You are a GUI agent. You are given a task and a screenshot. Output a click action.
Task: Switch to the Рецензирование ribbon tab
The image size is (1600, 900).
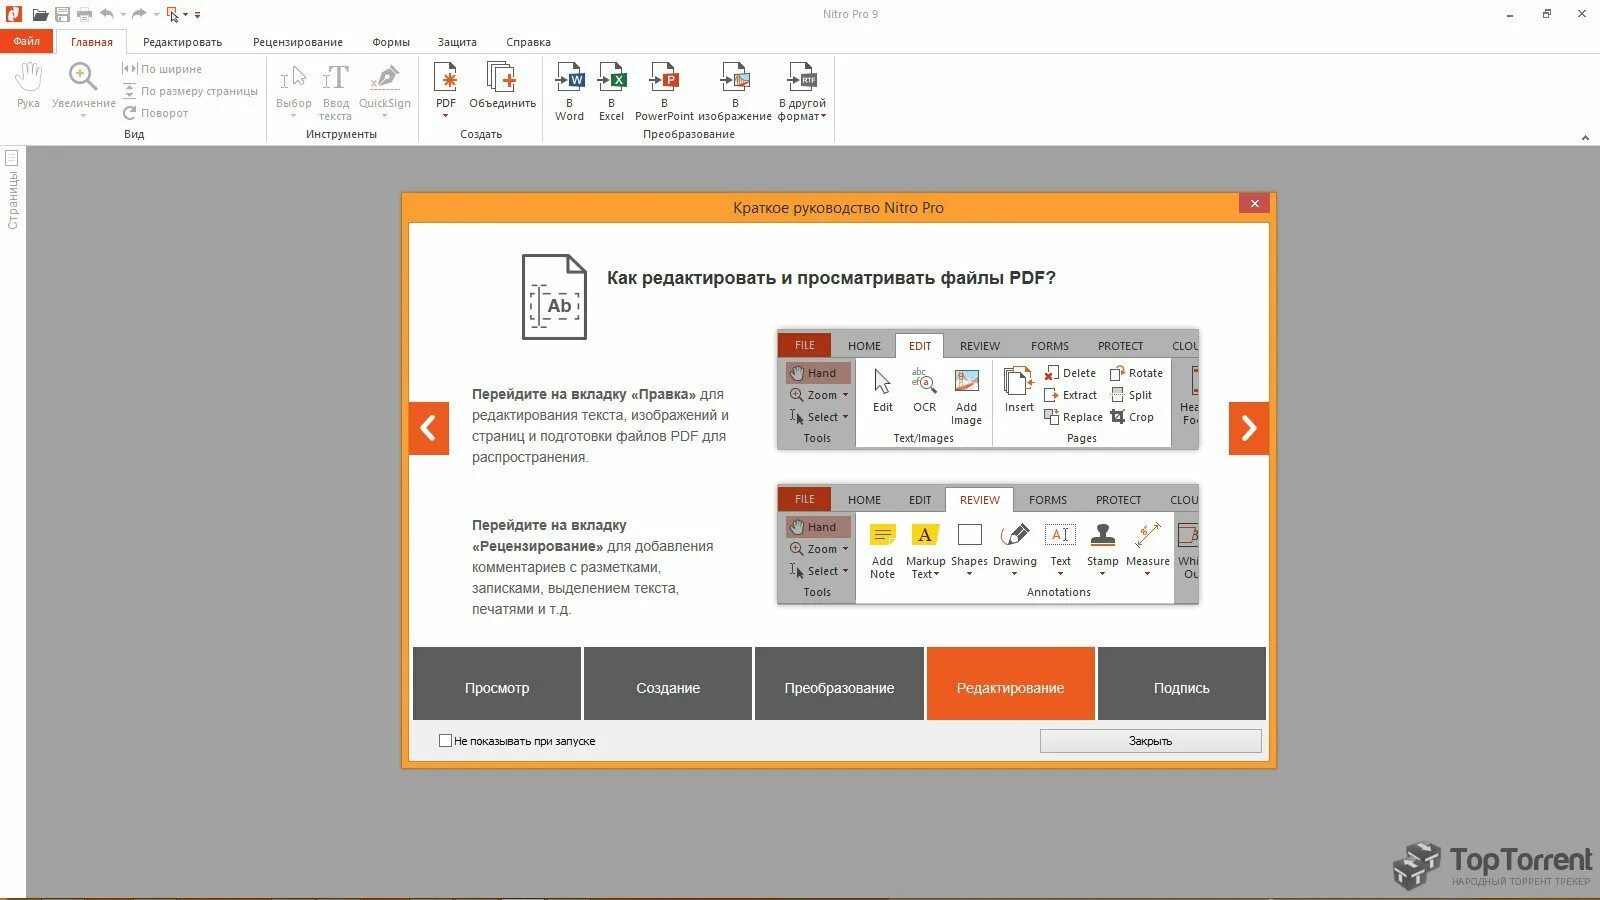pos(298,42)
